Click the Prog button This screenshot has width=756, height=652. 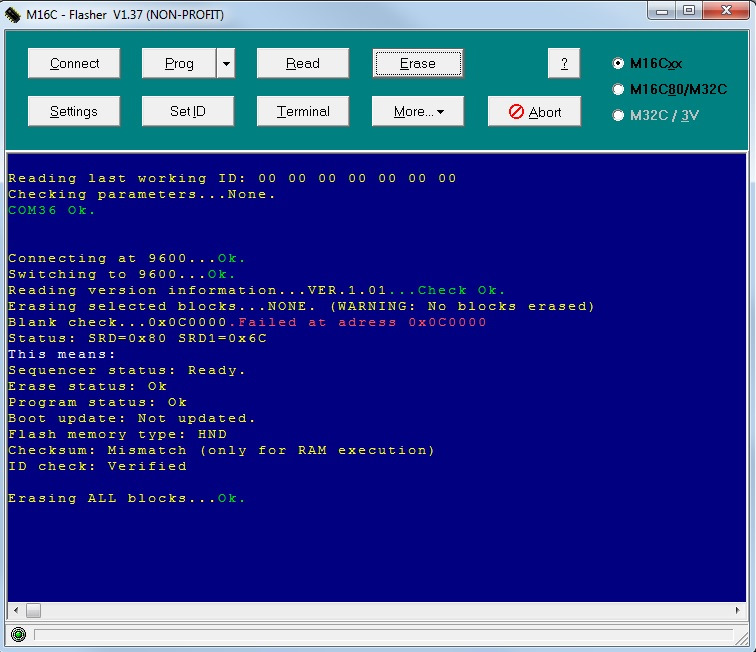click(179, 63)
